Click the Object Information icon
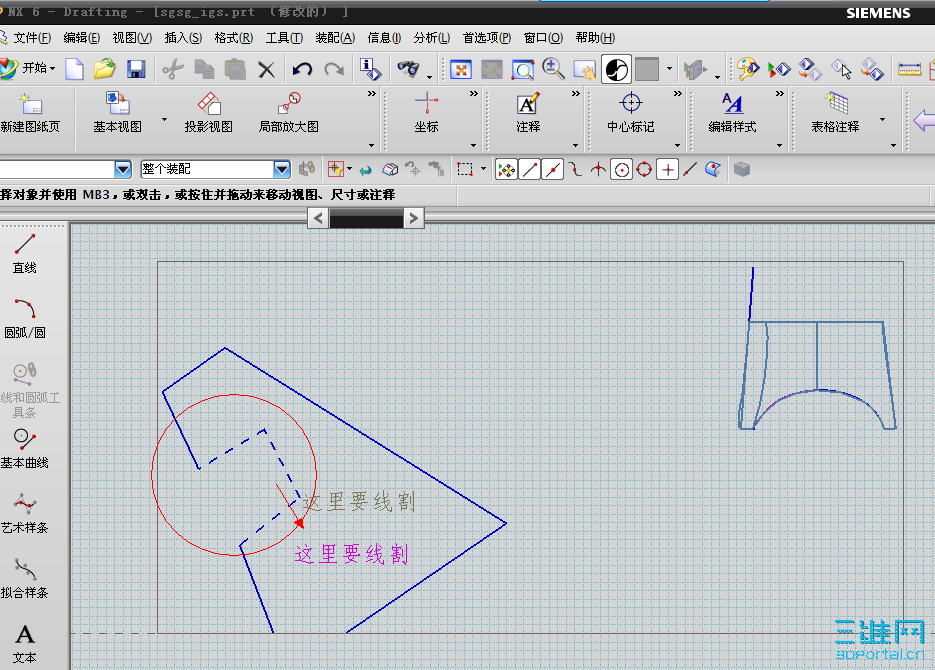Viewport: 935px width, 670px height. [370, 69]
